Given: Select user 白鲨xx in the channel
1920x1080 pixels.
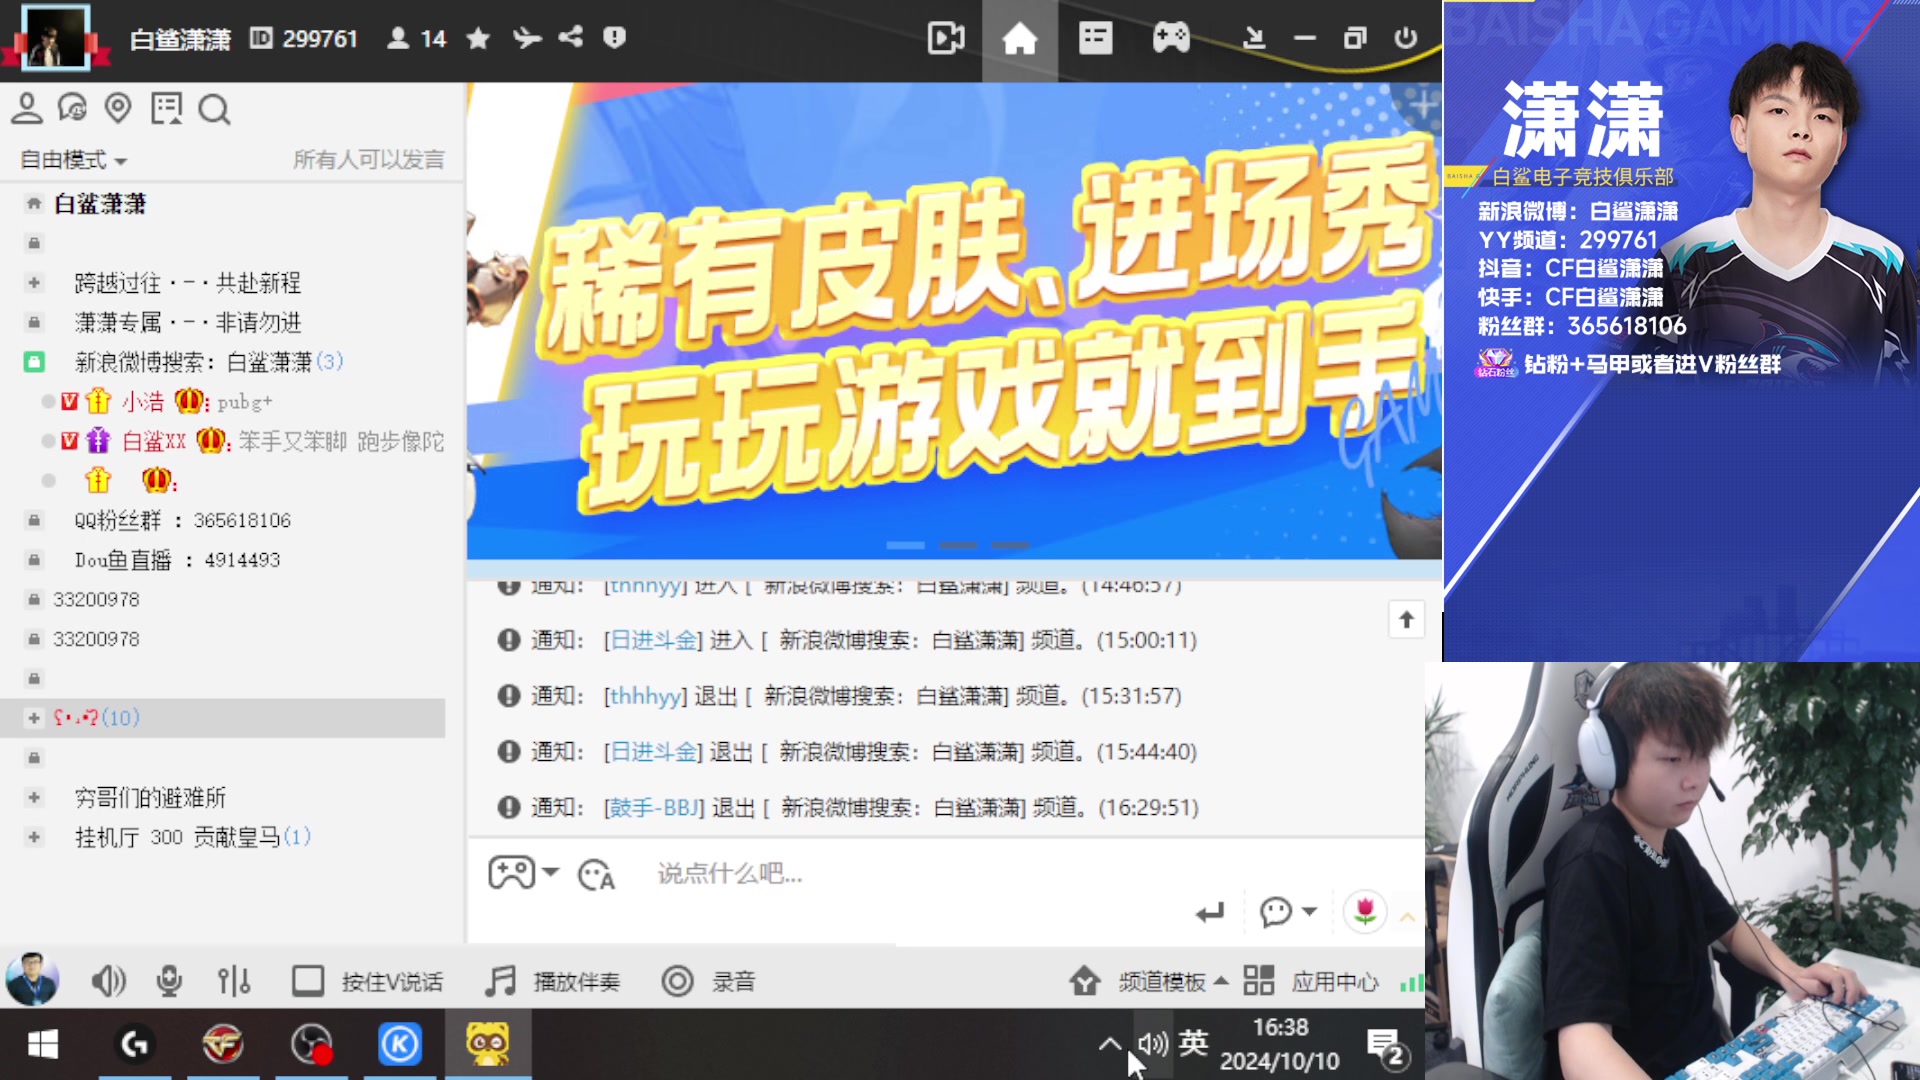Looking at the screenshot, I should (154, 441).
